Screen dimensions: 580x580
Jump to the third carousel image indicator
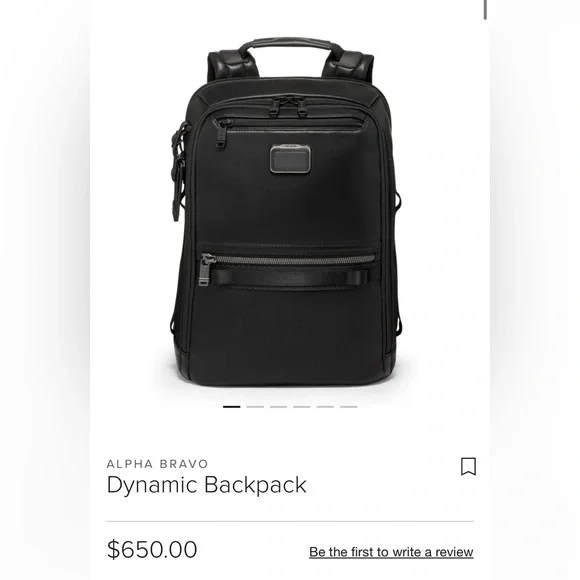(x=278, y=407)
